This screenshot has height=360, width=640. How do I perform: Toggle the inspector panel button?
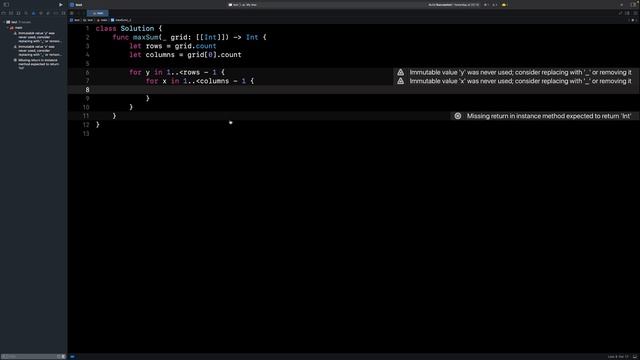point(633,4)
